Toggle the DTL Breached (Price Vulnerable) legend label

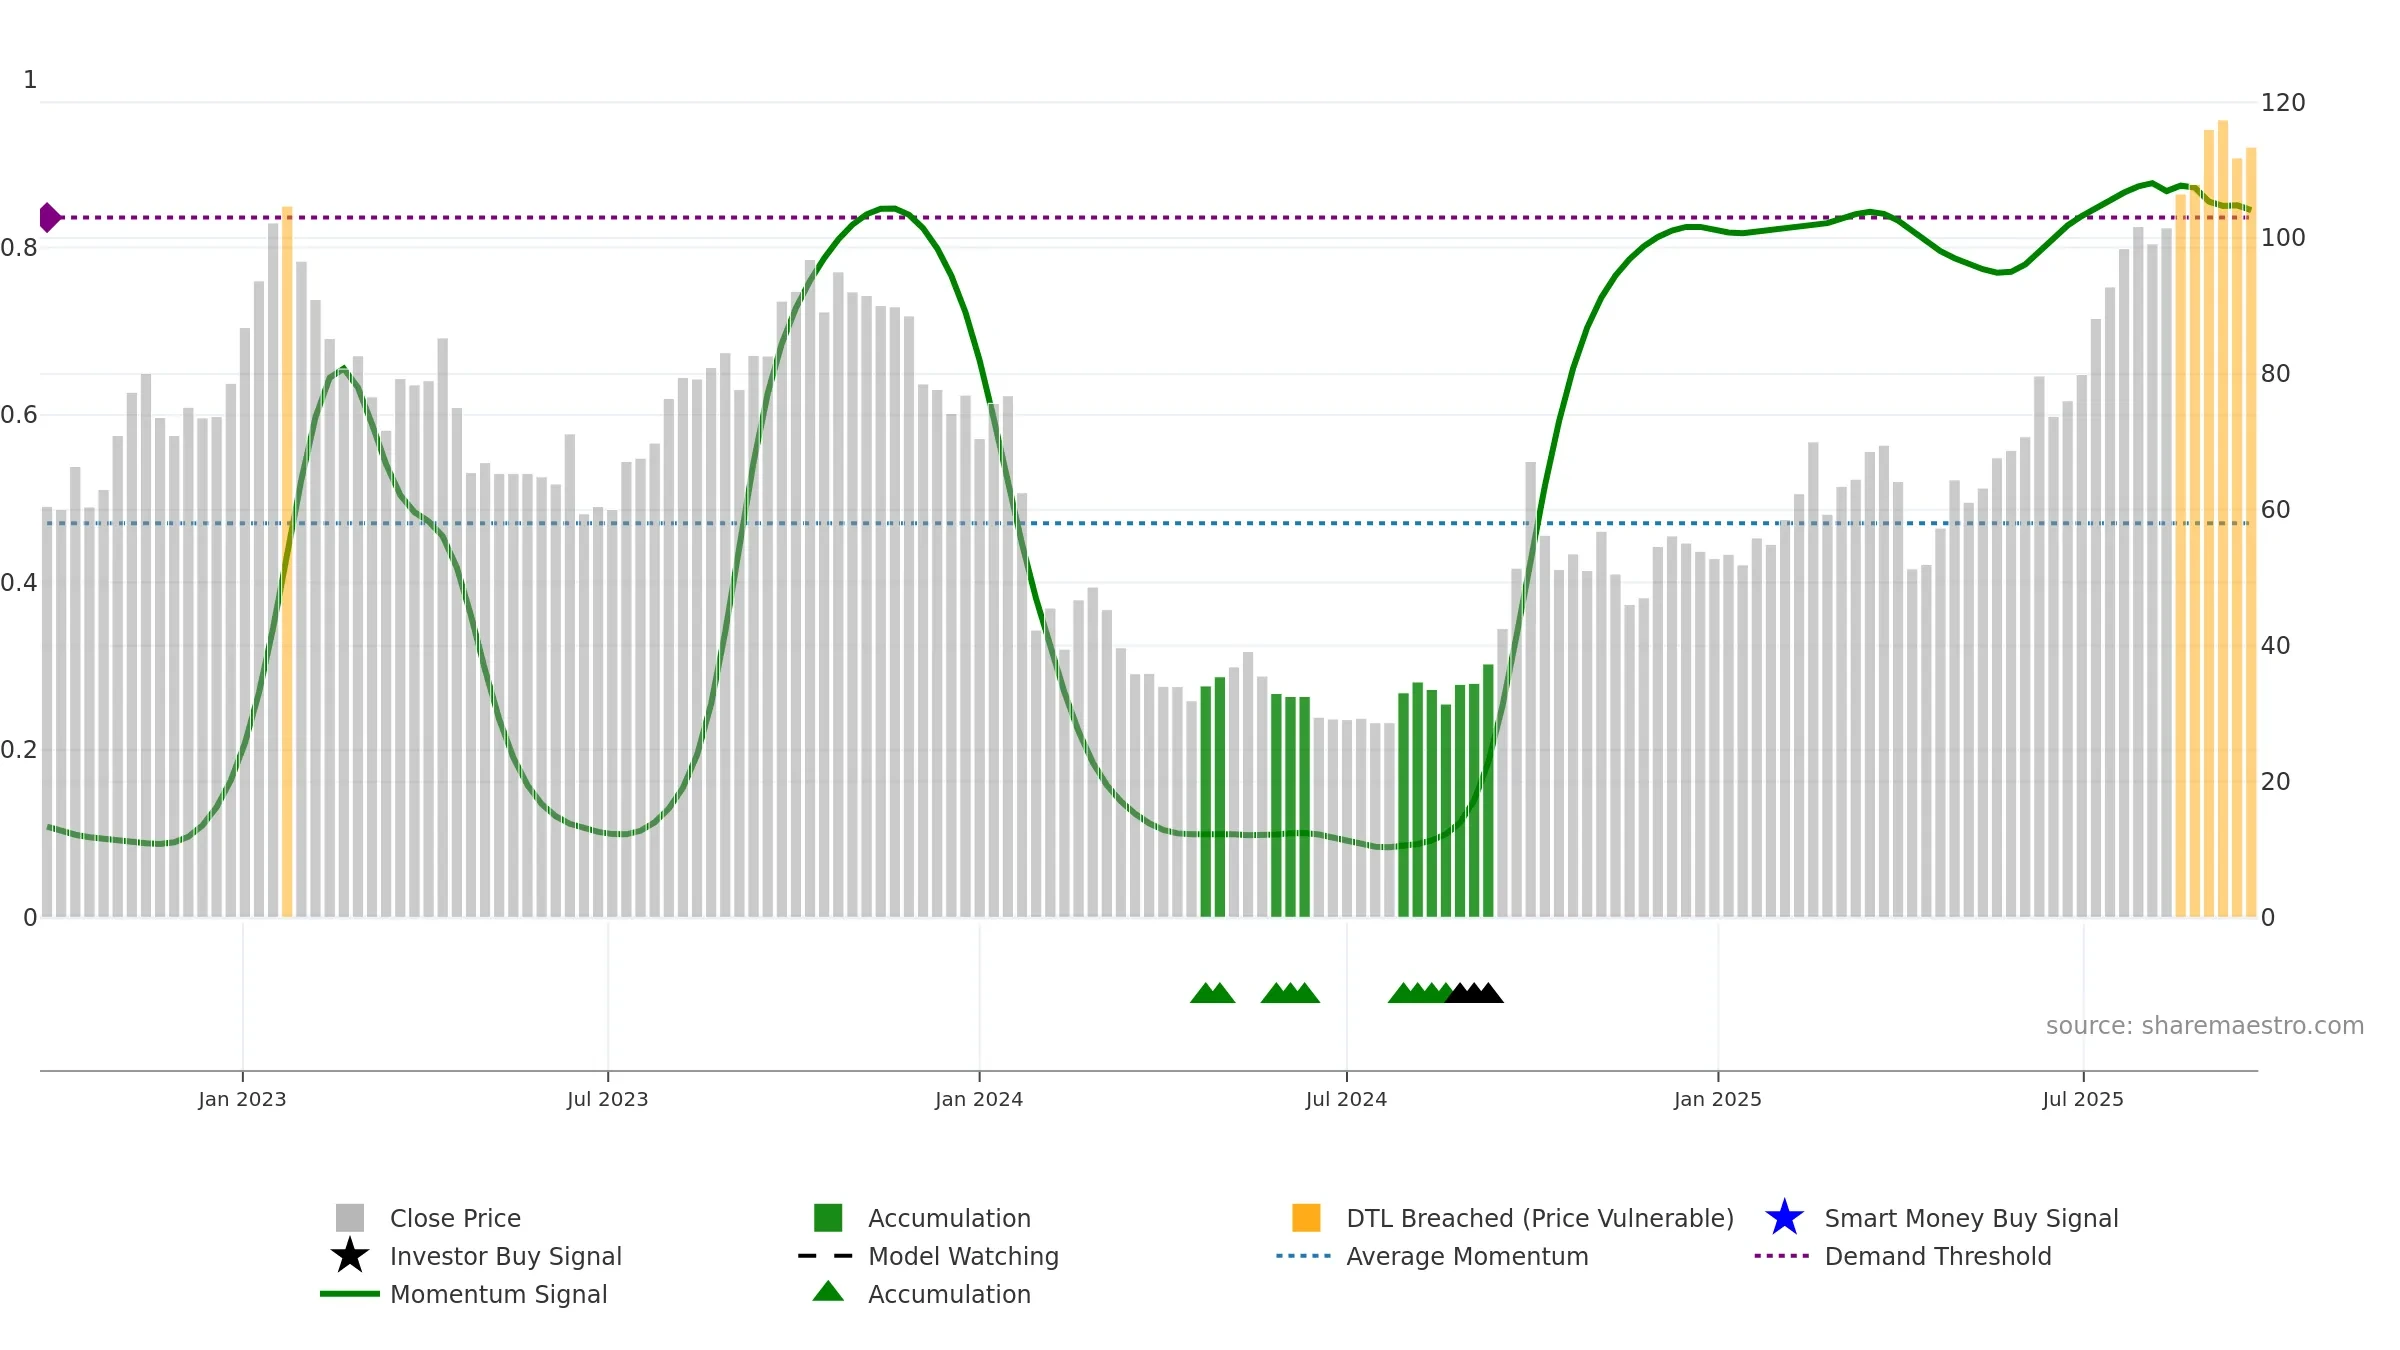(x=1540, y=1218)
